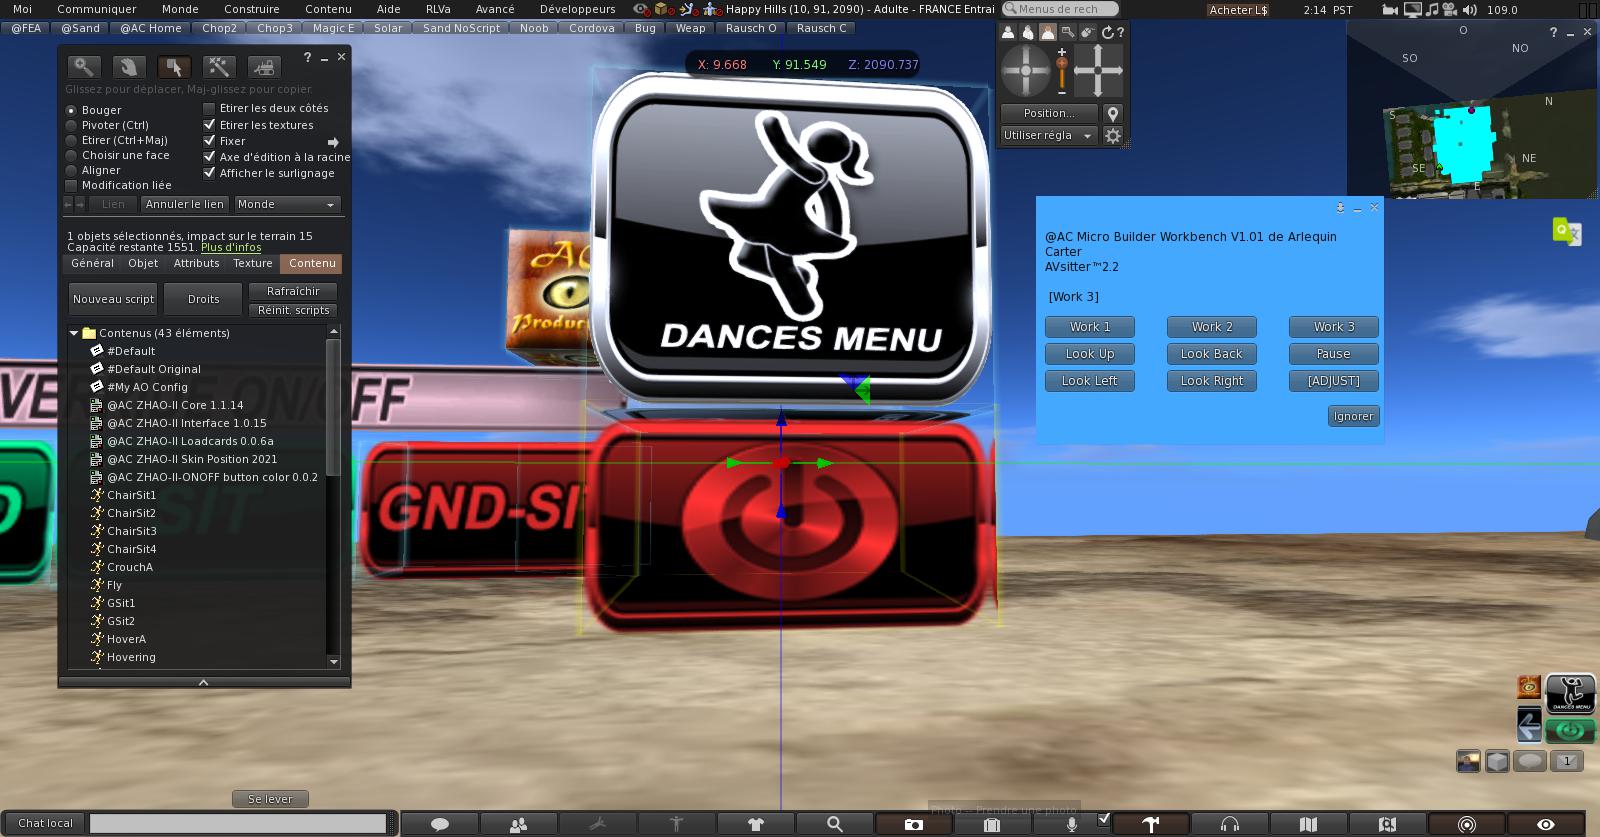Open the Monde coordinate dropdown
This screenshot has height=837, width=1600.
(286, 204)
